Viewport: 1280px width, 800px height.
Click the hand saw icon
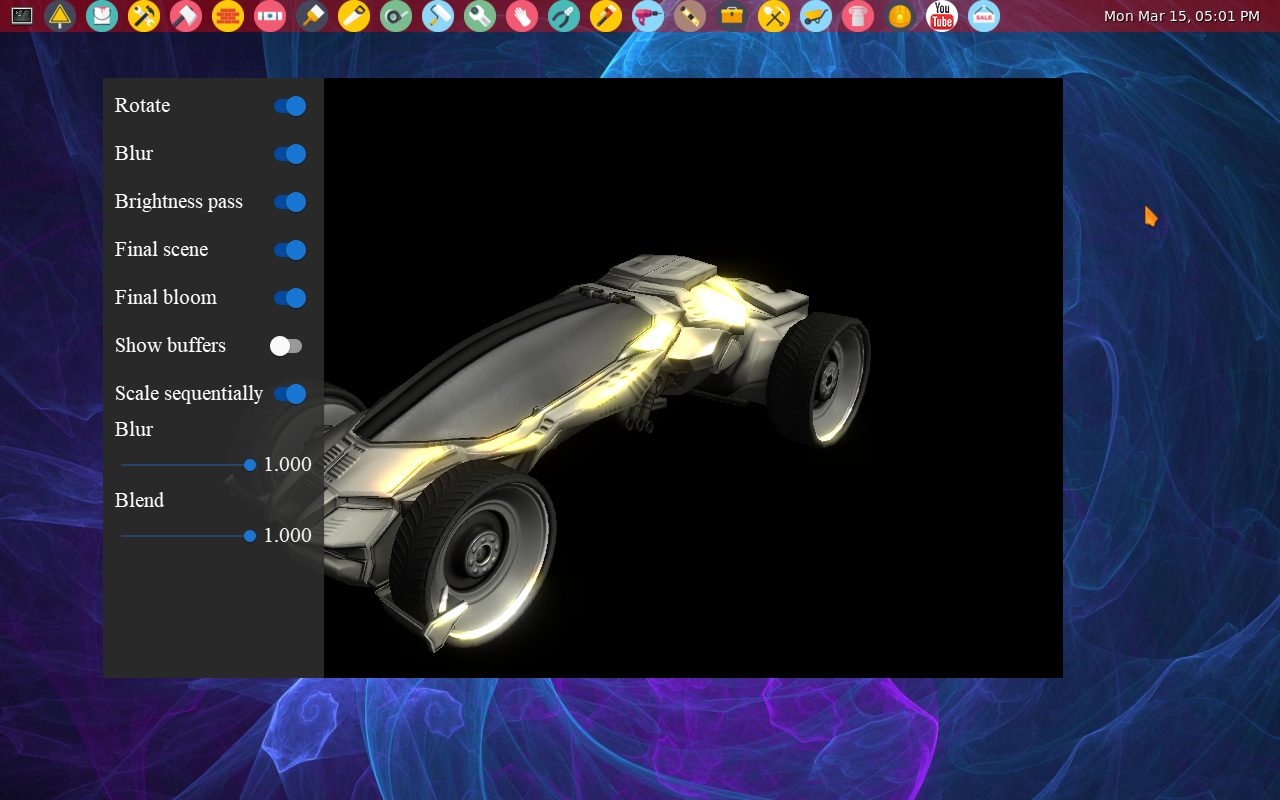click(x=354, y=16)
